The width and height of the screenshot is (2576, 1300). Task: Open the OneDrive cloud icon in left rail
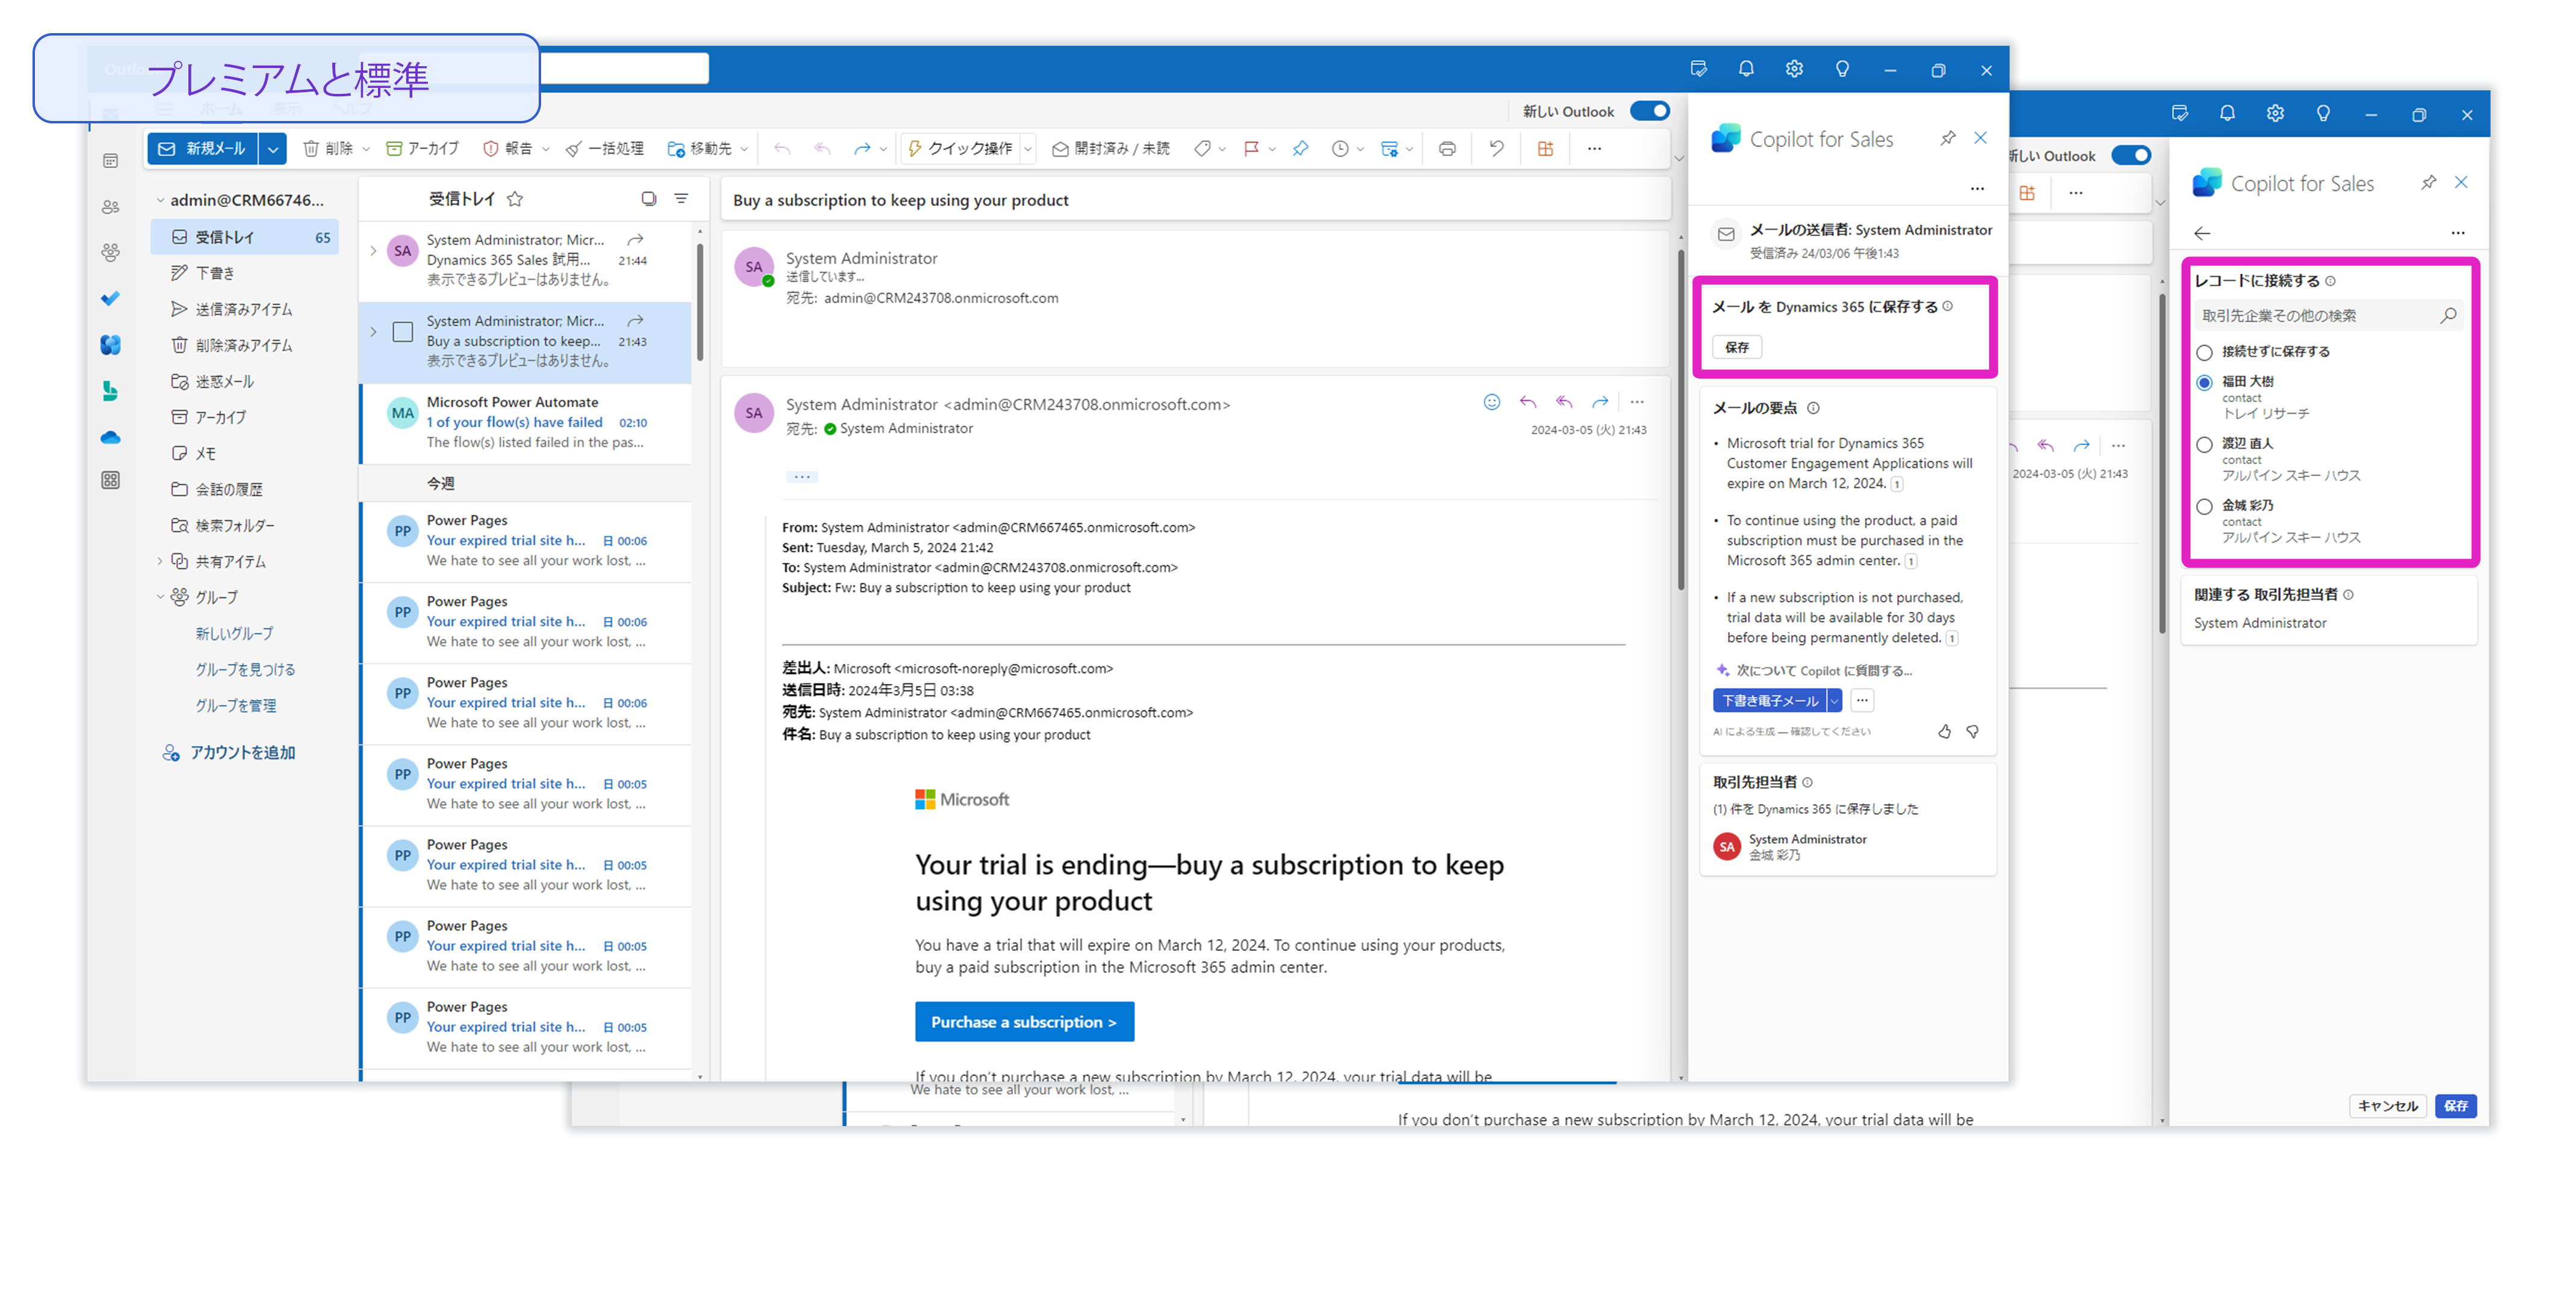[110, 437]
